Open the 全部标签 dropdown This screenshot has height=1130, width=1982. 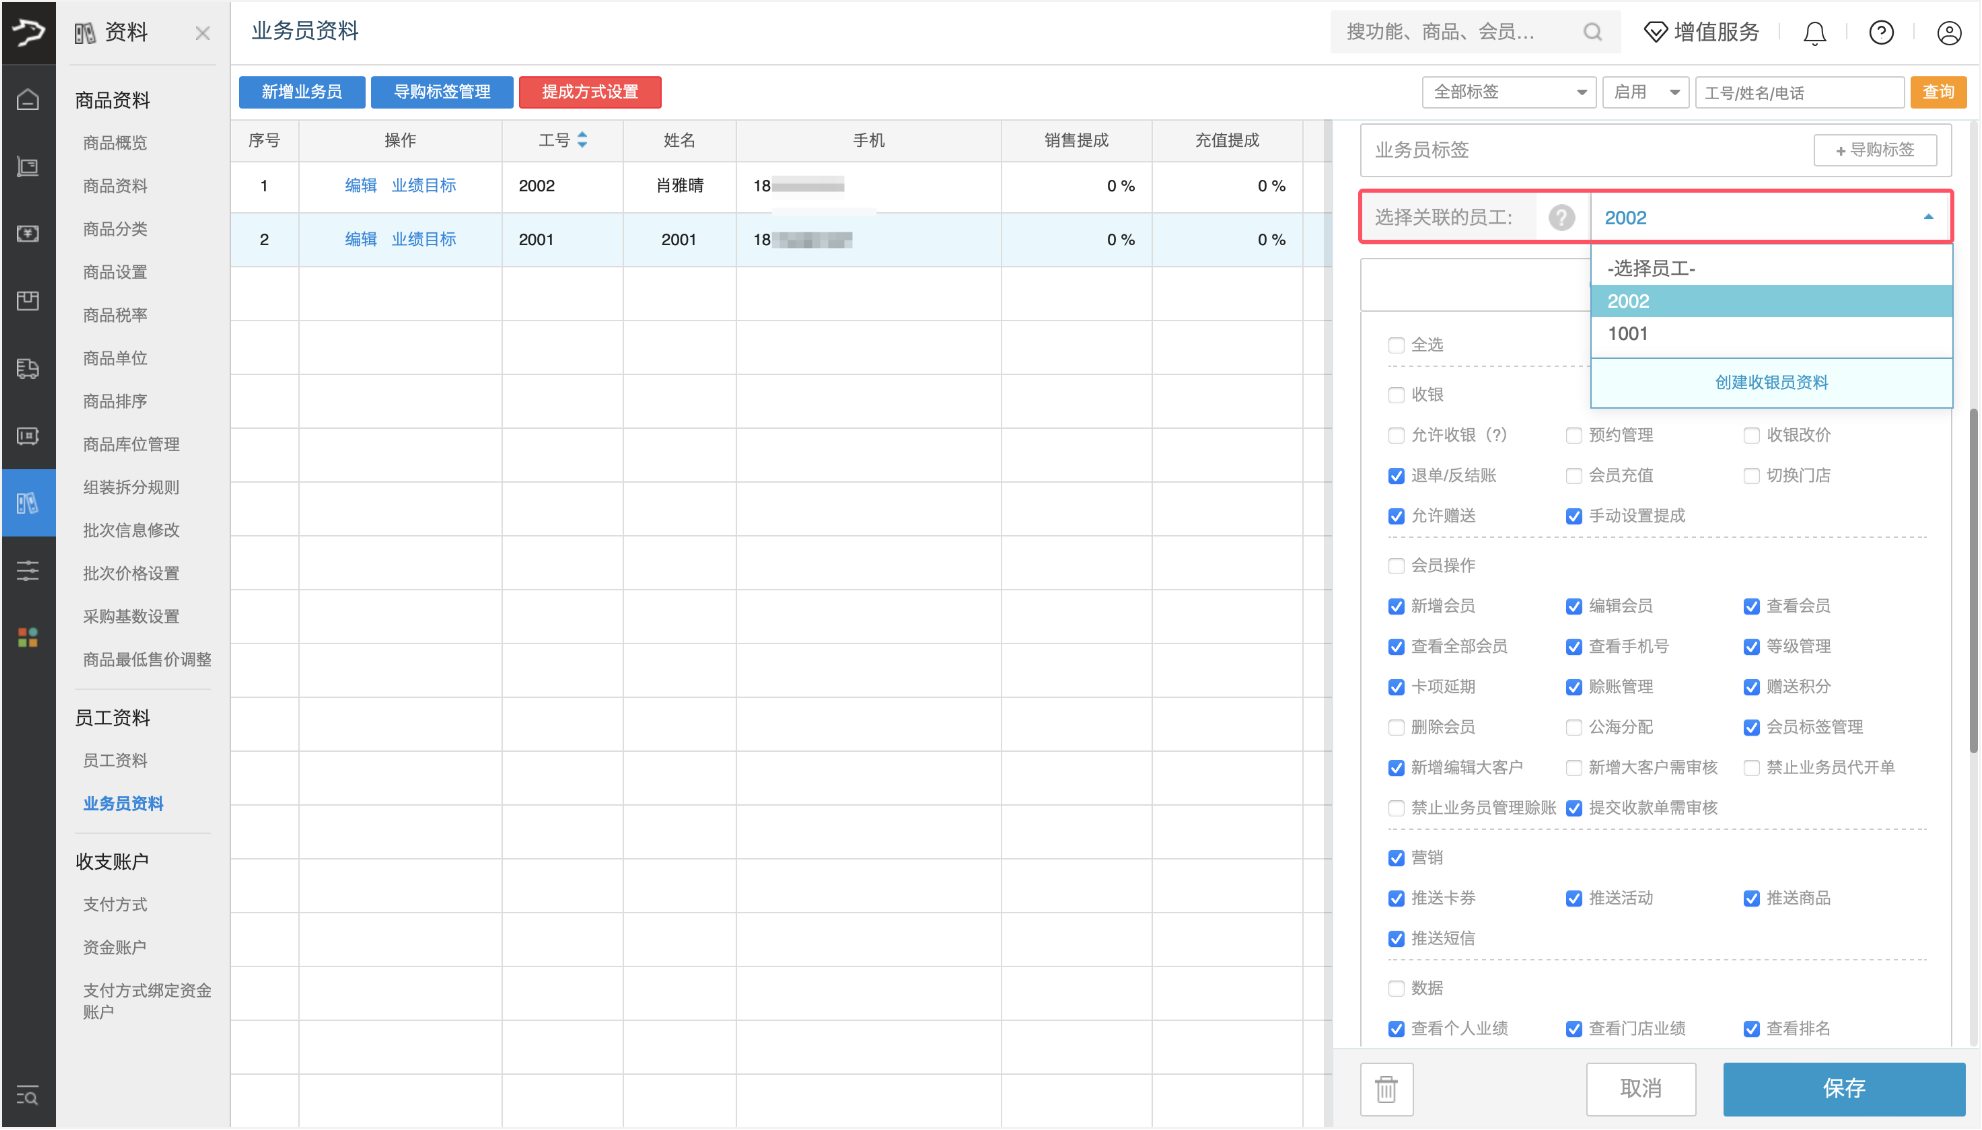click(x=1508, y=92)
